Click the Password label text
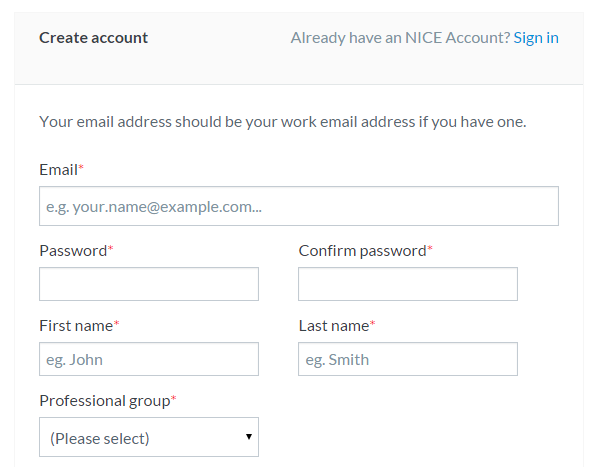This screenshot has height=467, width=600. pyautogui.click(x=72, y=250)
